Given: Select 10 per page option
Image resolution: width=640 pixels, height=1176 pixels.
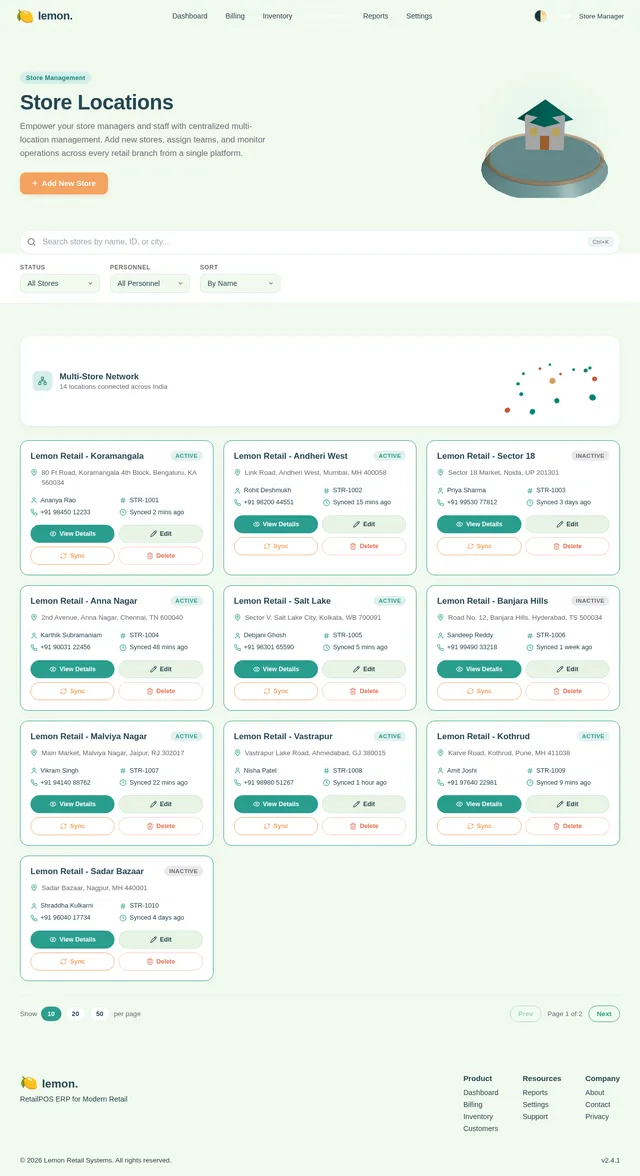Looking at the screenshot, I should (x=51, y=1014).
